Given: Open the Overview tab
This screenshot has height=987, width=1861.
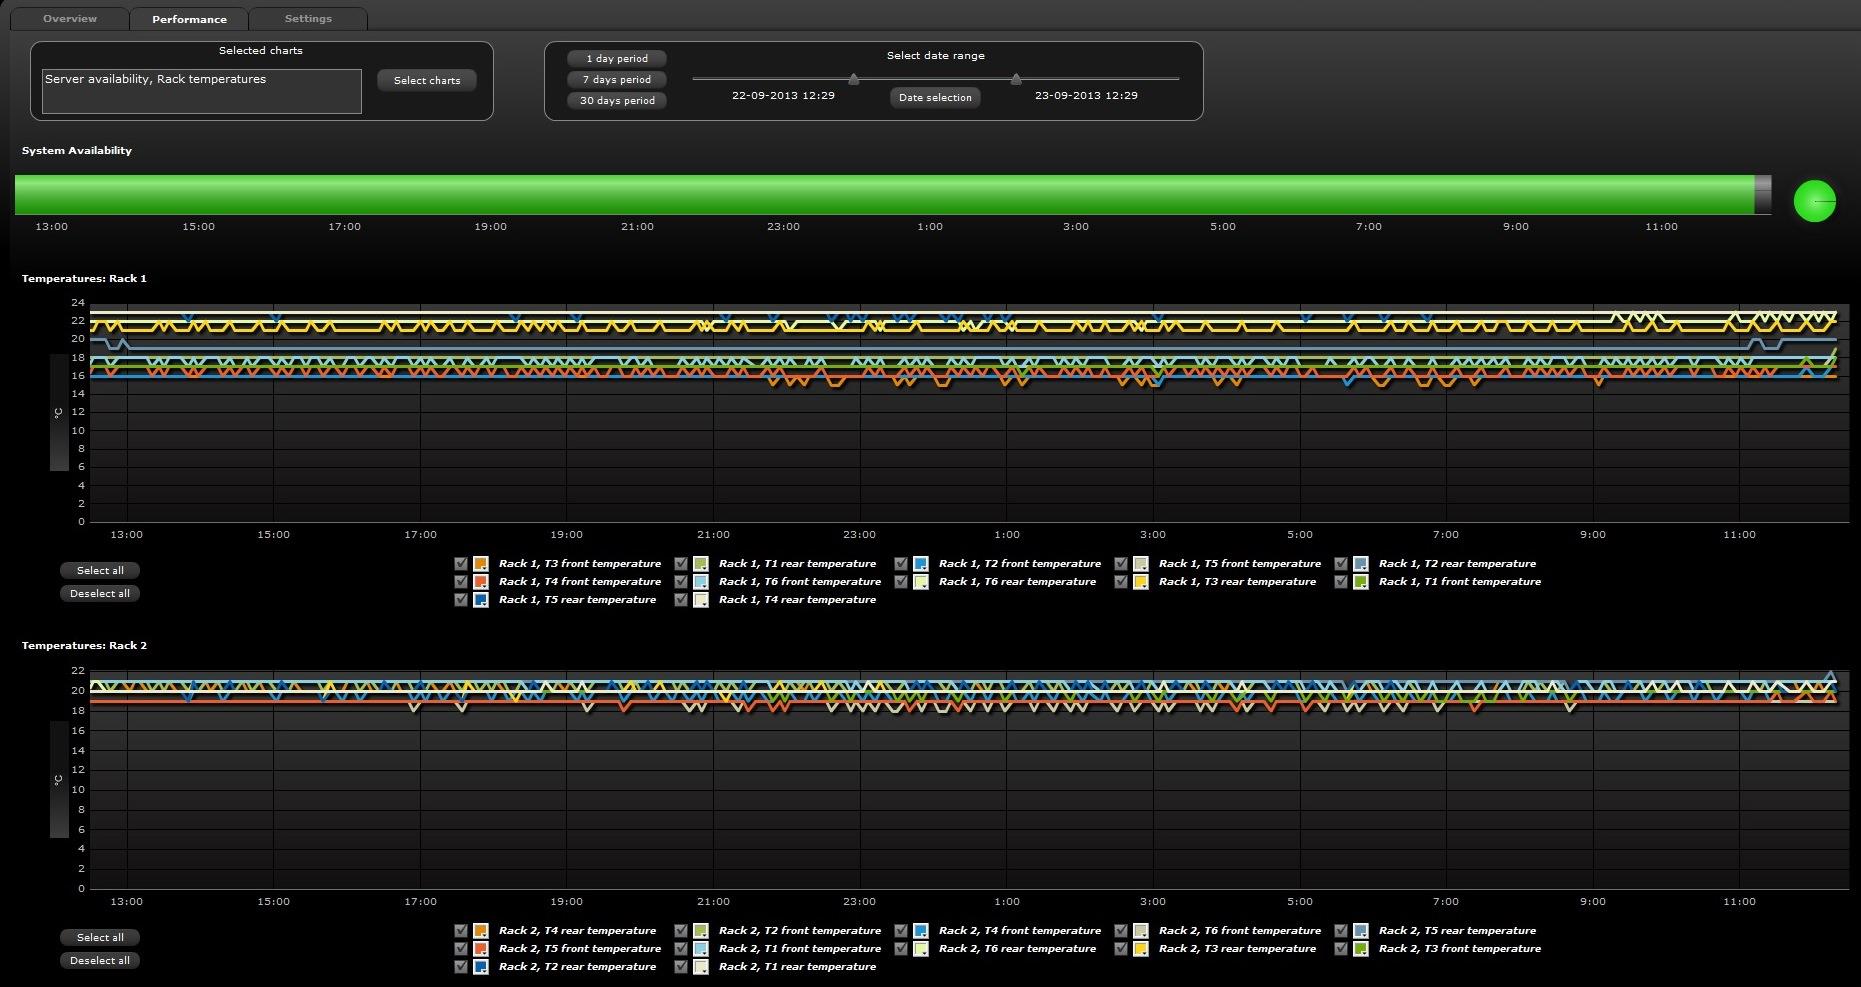Looking at the screenshot, I should (70, 19).
